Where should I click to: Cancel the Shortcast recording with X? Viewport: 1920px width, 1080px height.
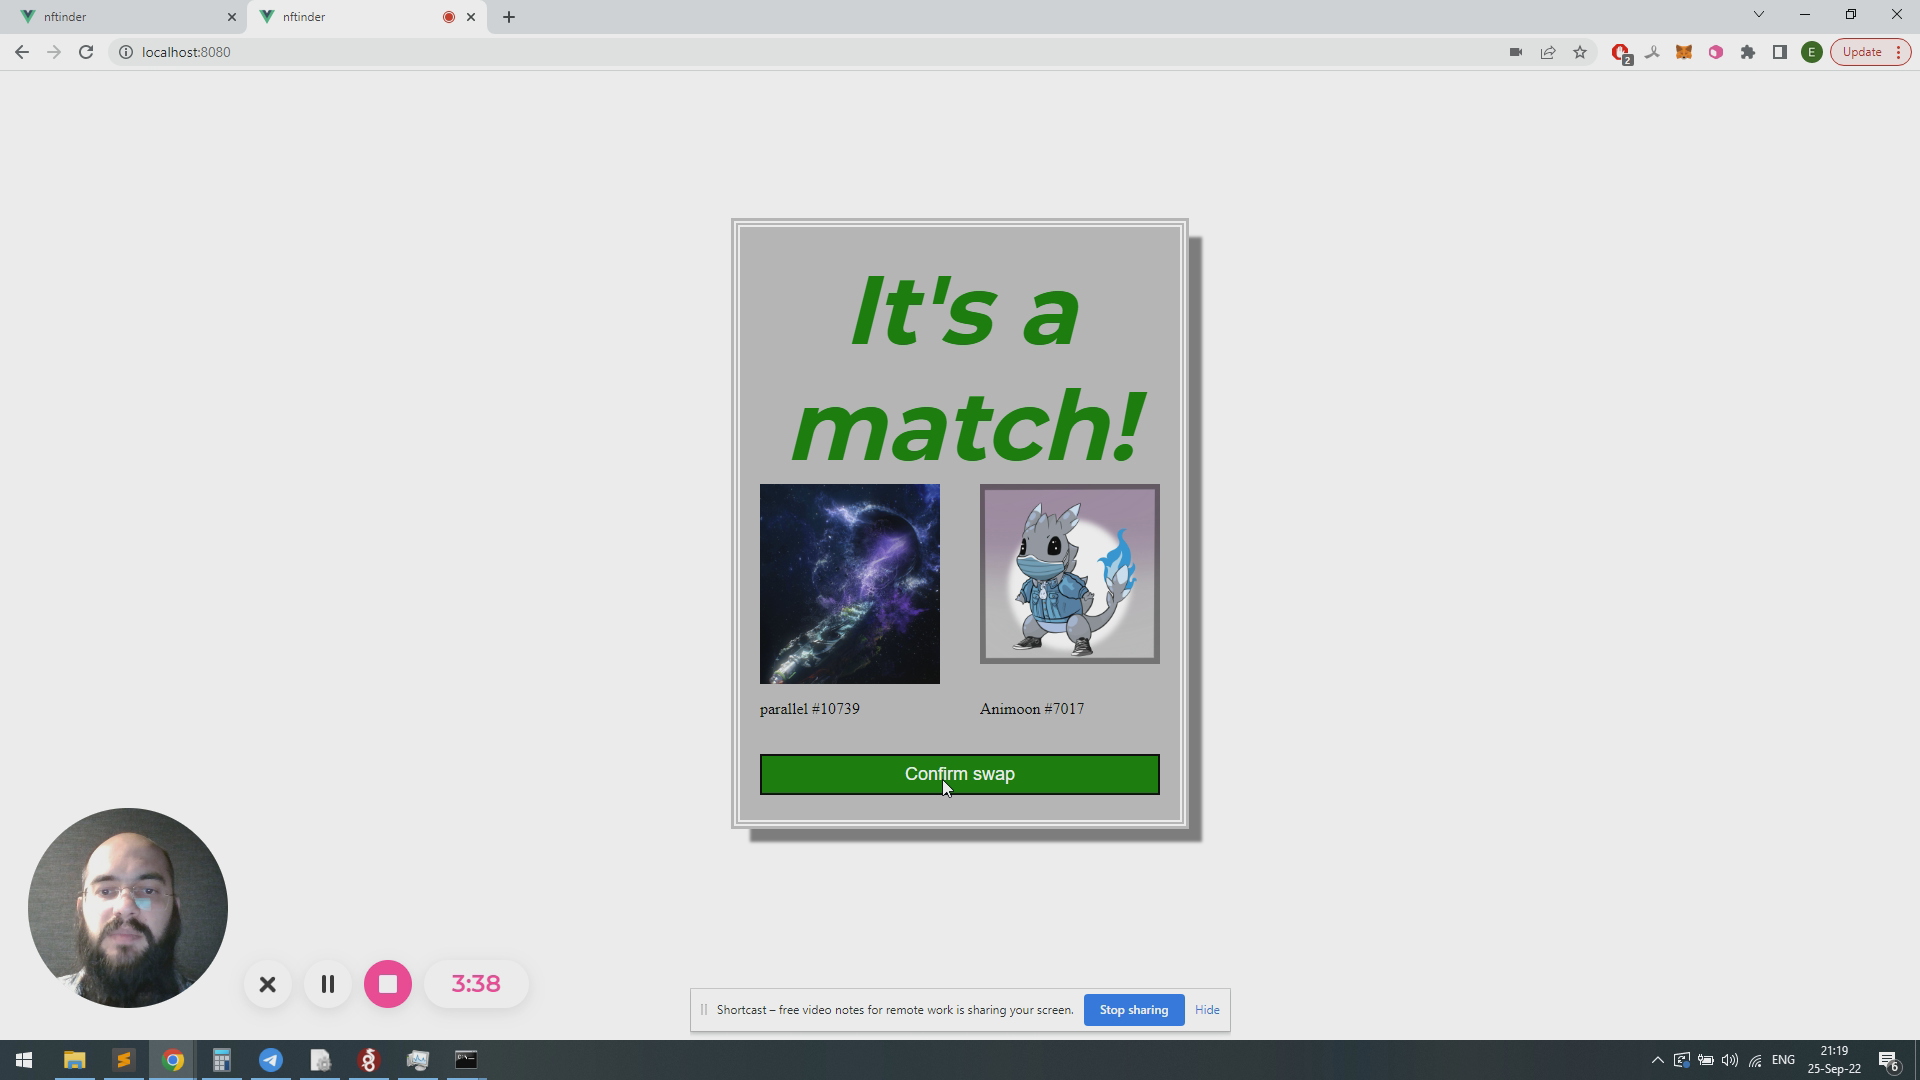click(267, 984)
